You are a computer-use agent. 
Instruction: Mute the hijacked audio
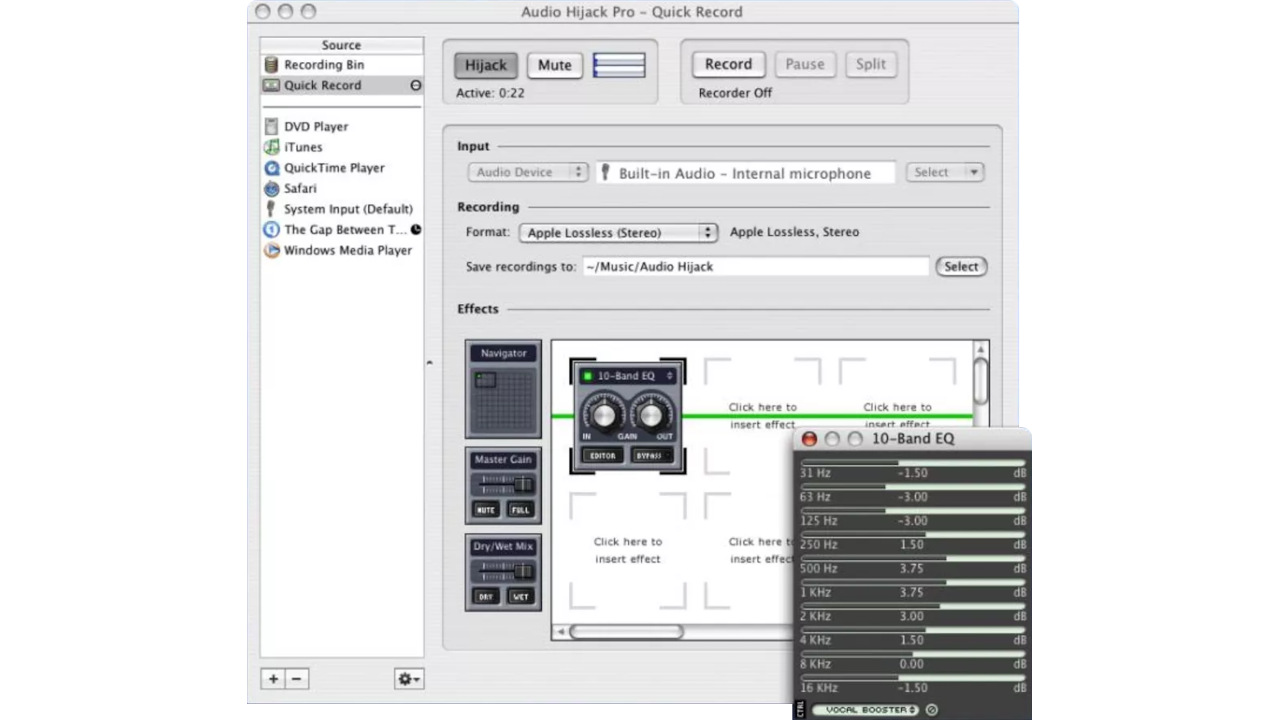555,65
